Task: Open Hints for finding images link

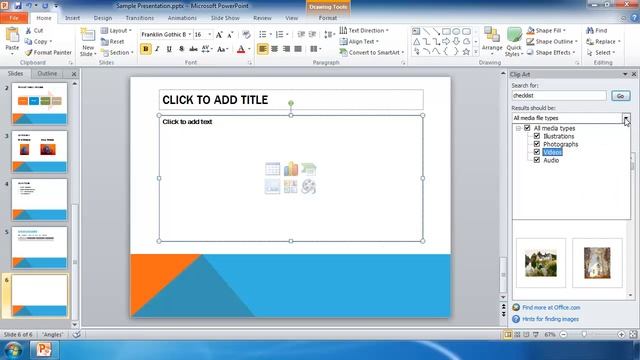Action: point(550,319)
